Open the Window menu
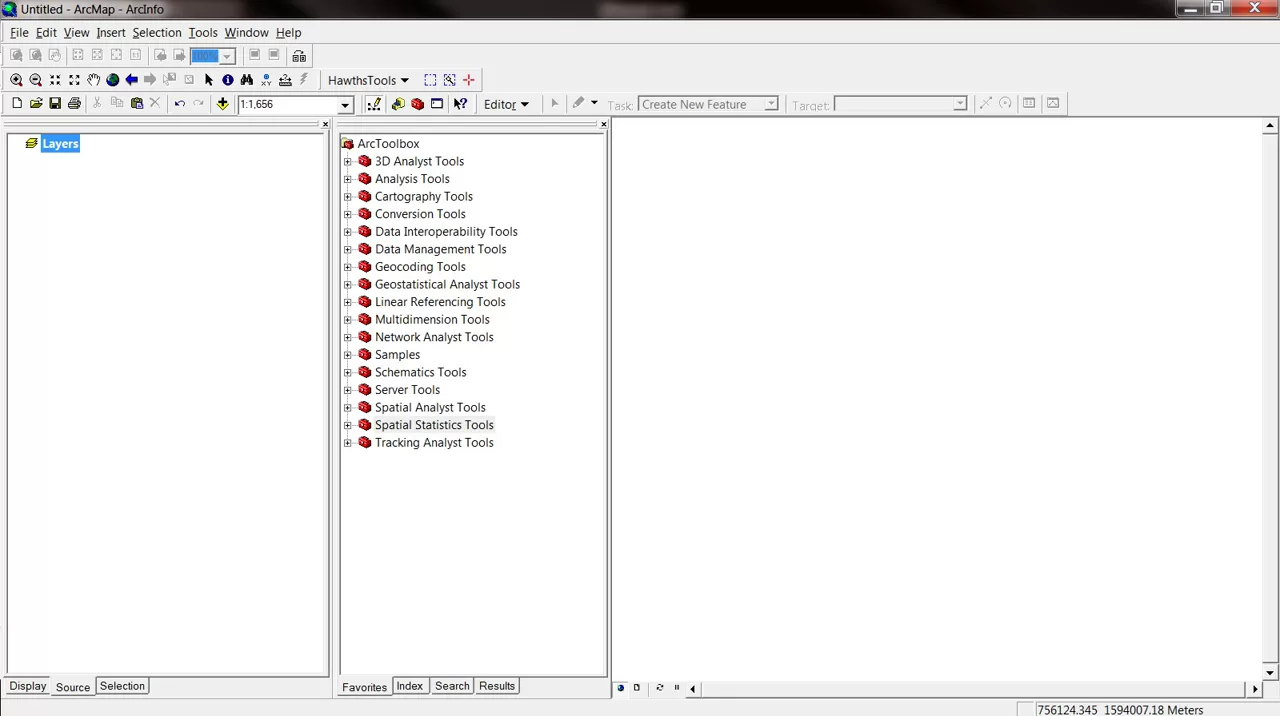 [x=246, y=33]
